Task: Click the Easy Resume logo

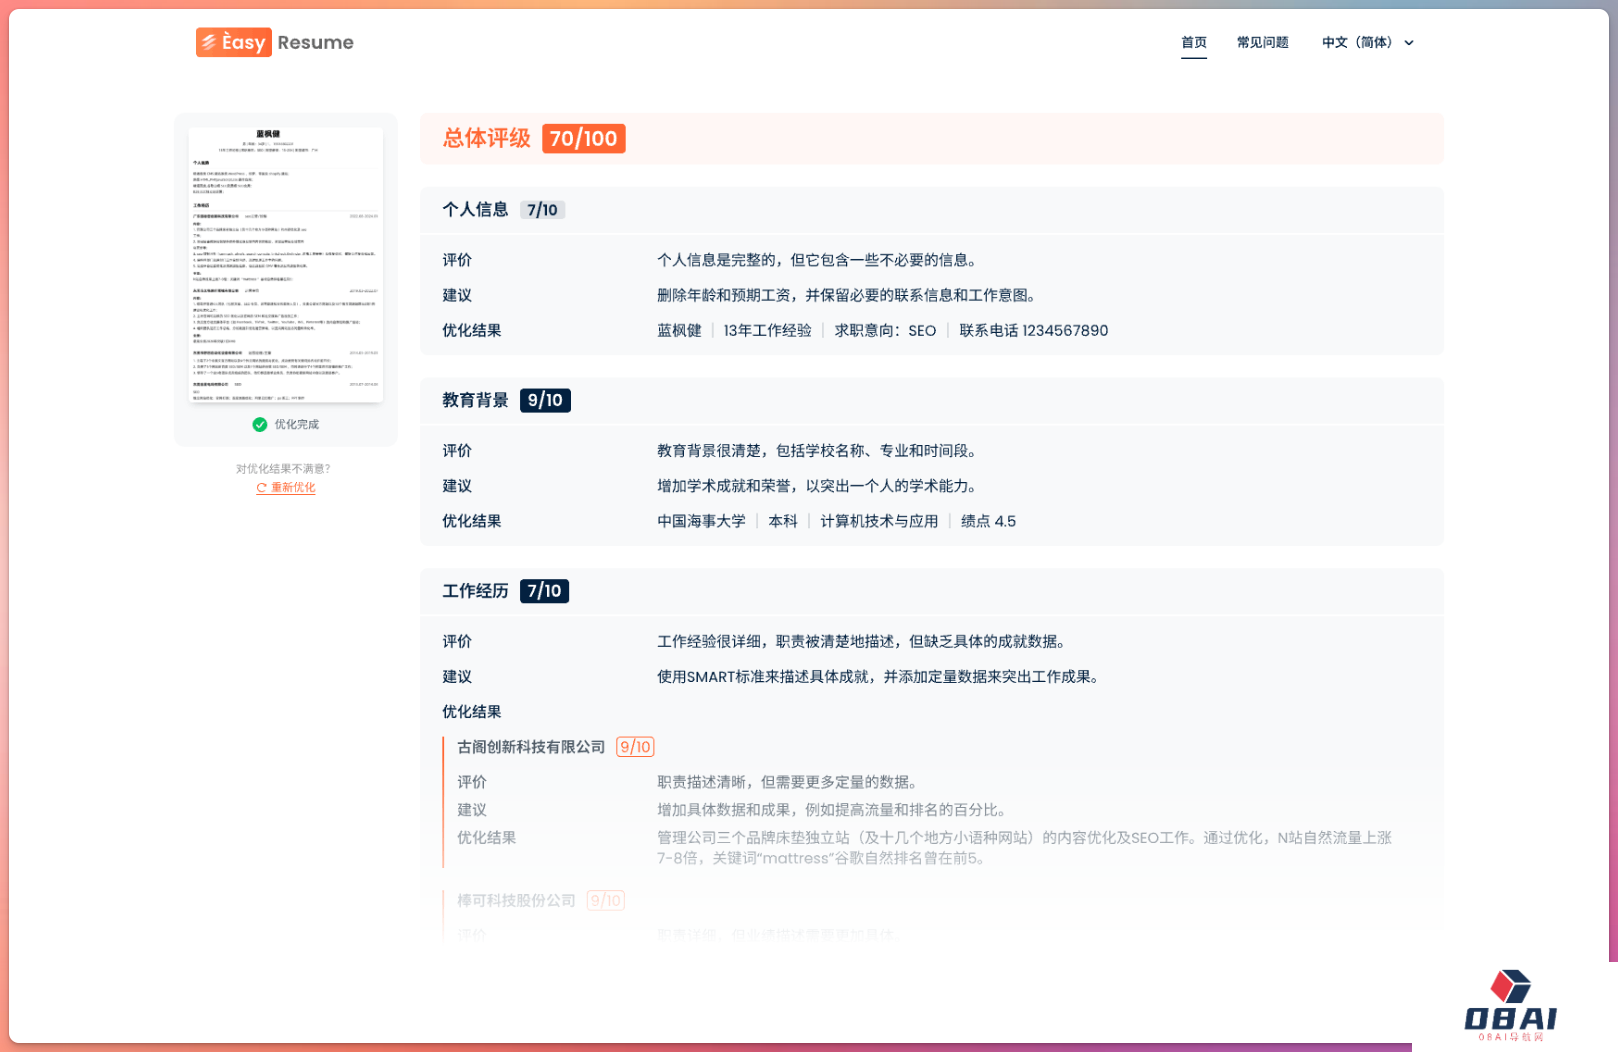Action: (x=274, y=42)
